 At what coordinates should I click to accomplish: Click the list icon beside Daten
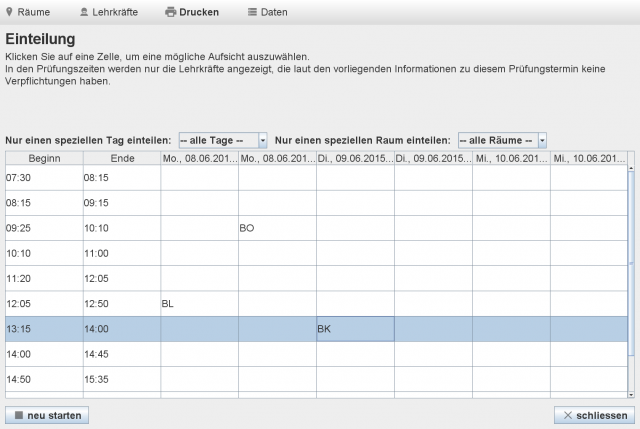coord(253,12)
